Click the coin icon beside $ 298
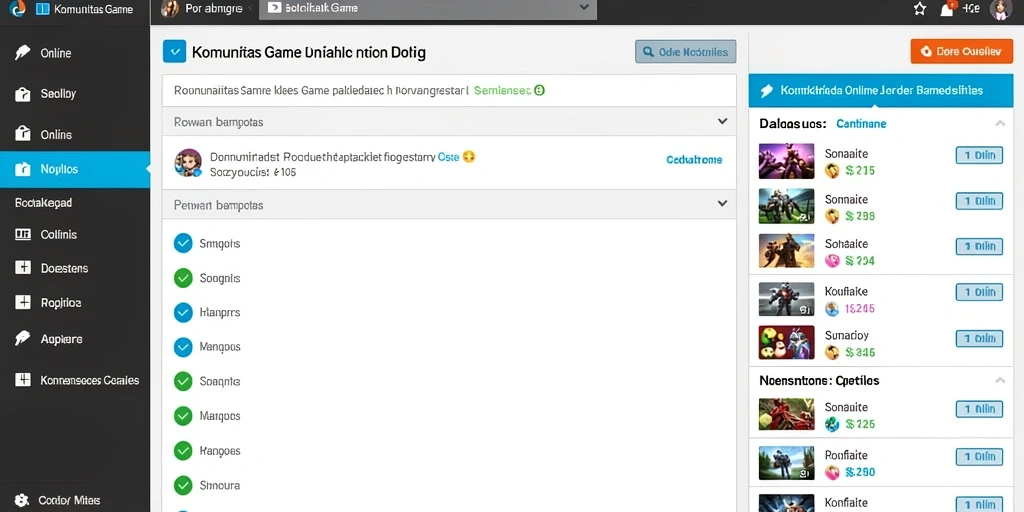Screen dimensions: 1024x512 coord(832,216)
